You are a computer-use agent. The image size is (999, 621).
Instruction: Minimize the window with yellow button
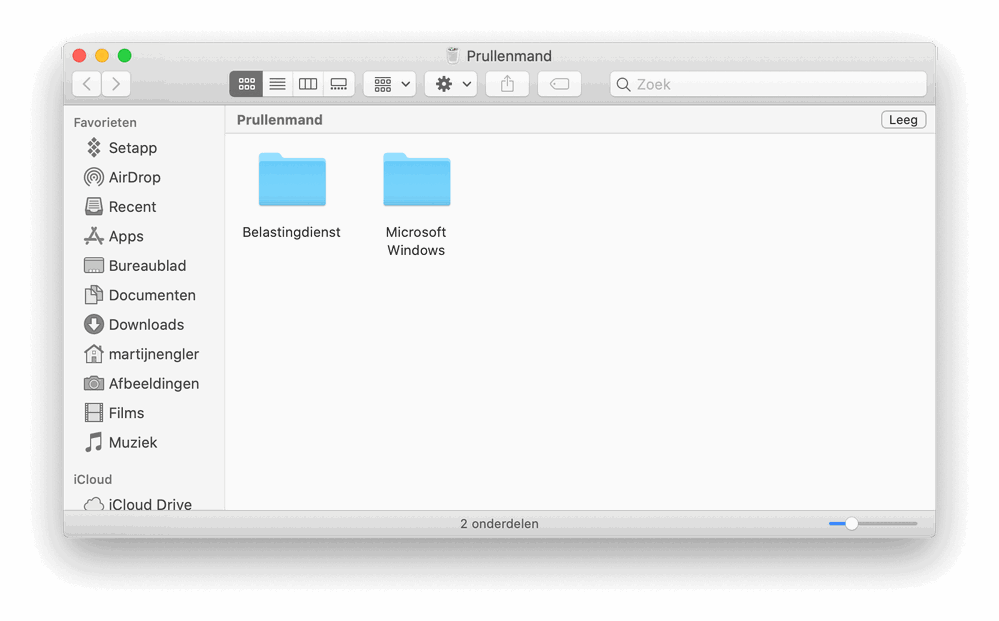click(x=102, y=55)
